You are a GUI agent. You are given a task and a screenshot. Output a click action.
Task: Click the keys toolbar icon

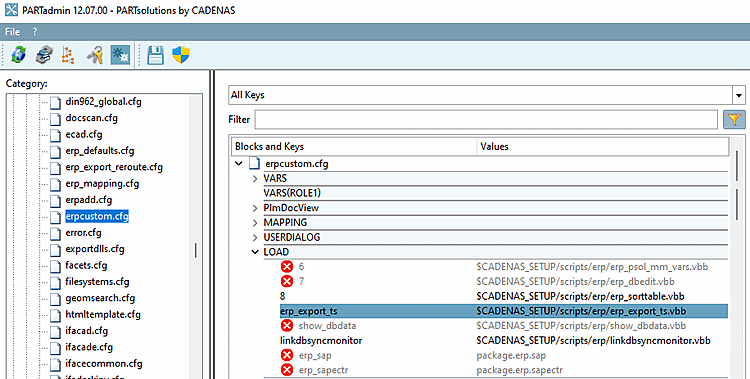(95, 55)
